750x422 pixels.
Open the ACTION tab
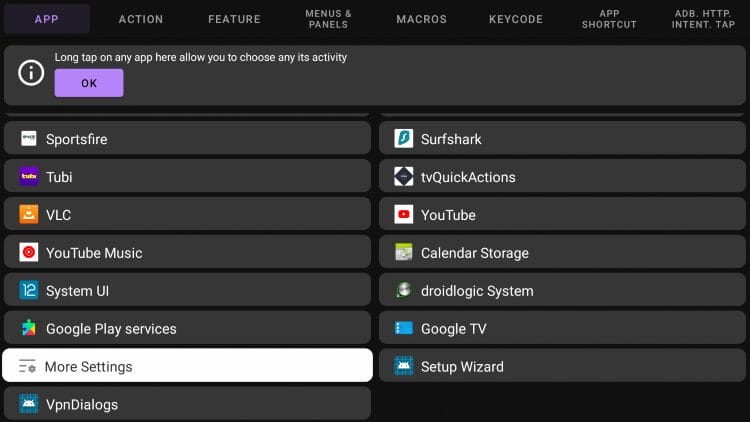tap(141, 19)
